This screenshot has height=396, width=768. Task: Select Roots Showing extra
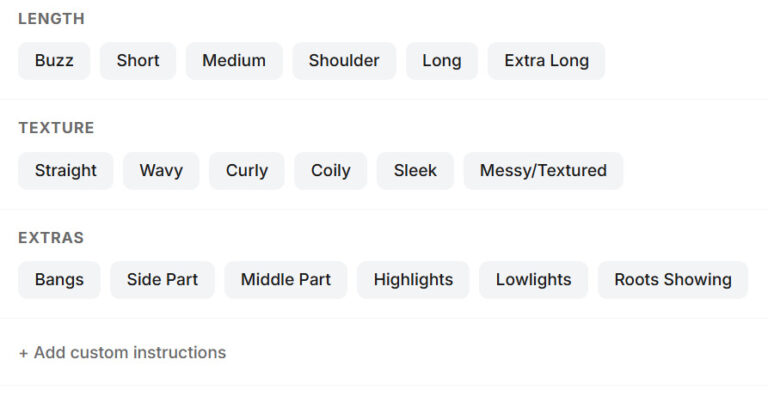(x=673, y=280)
